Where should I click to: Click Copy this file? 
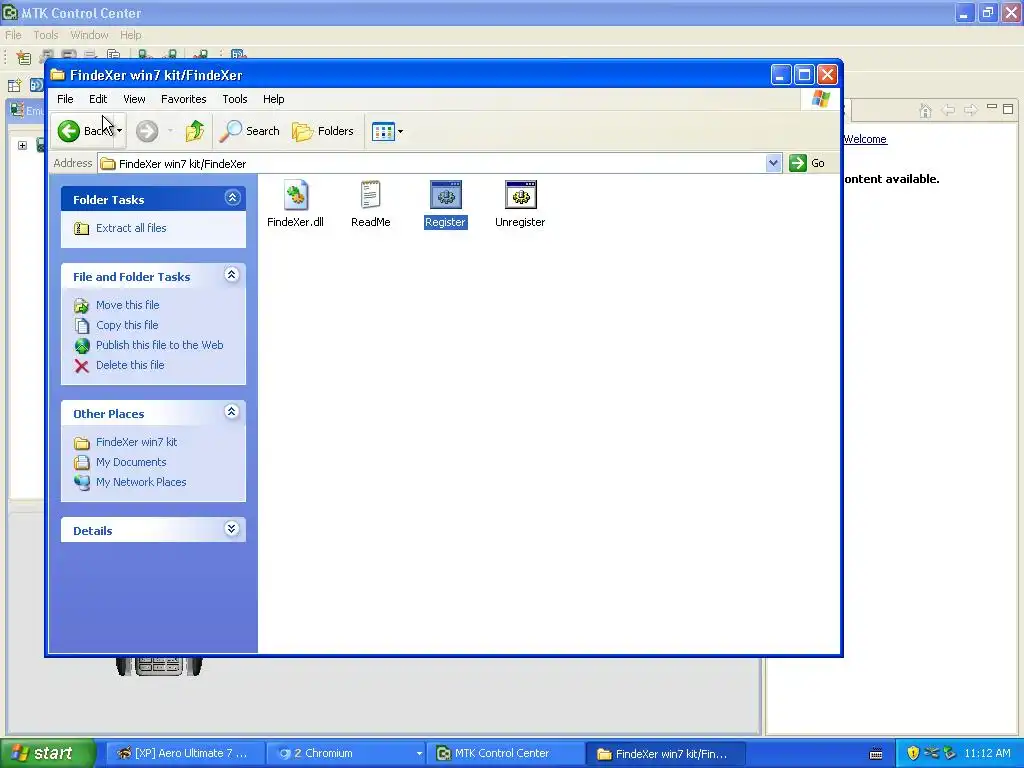[127, 325]
